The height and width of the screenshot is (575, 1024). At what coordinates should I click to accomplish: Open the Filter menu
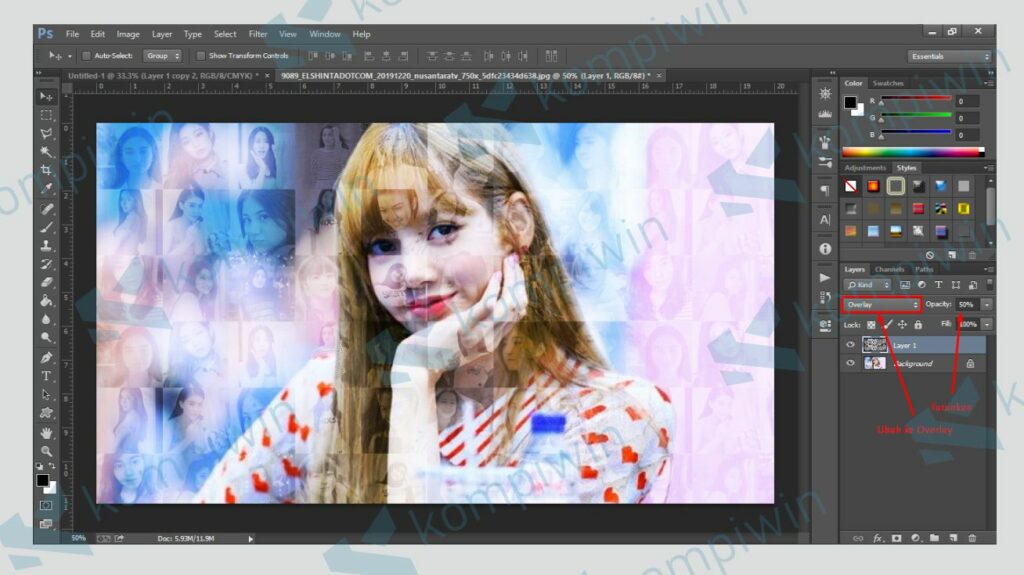click(x=258, y=34)
